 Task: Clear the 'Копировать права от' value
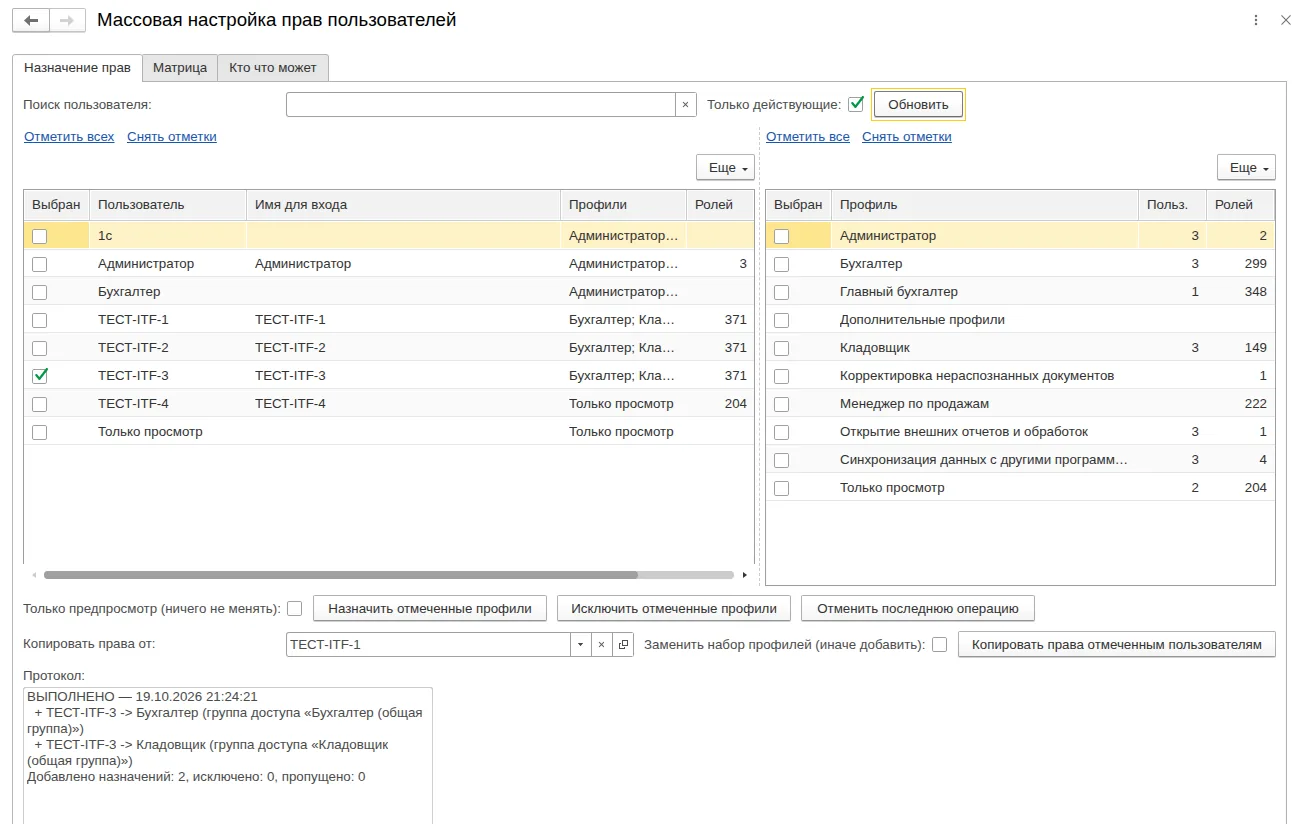(x=601, y=645)
